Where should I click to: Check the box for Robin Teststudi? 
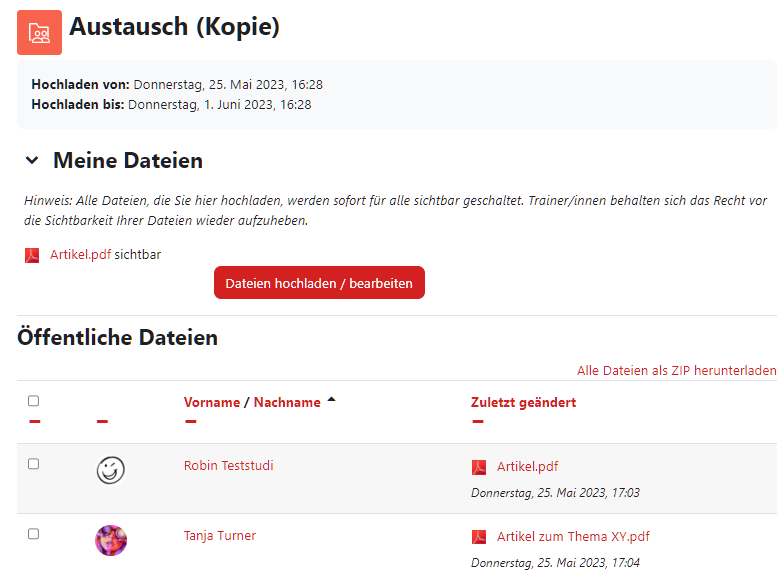click(33, 464)
